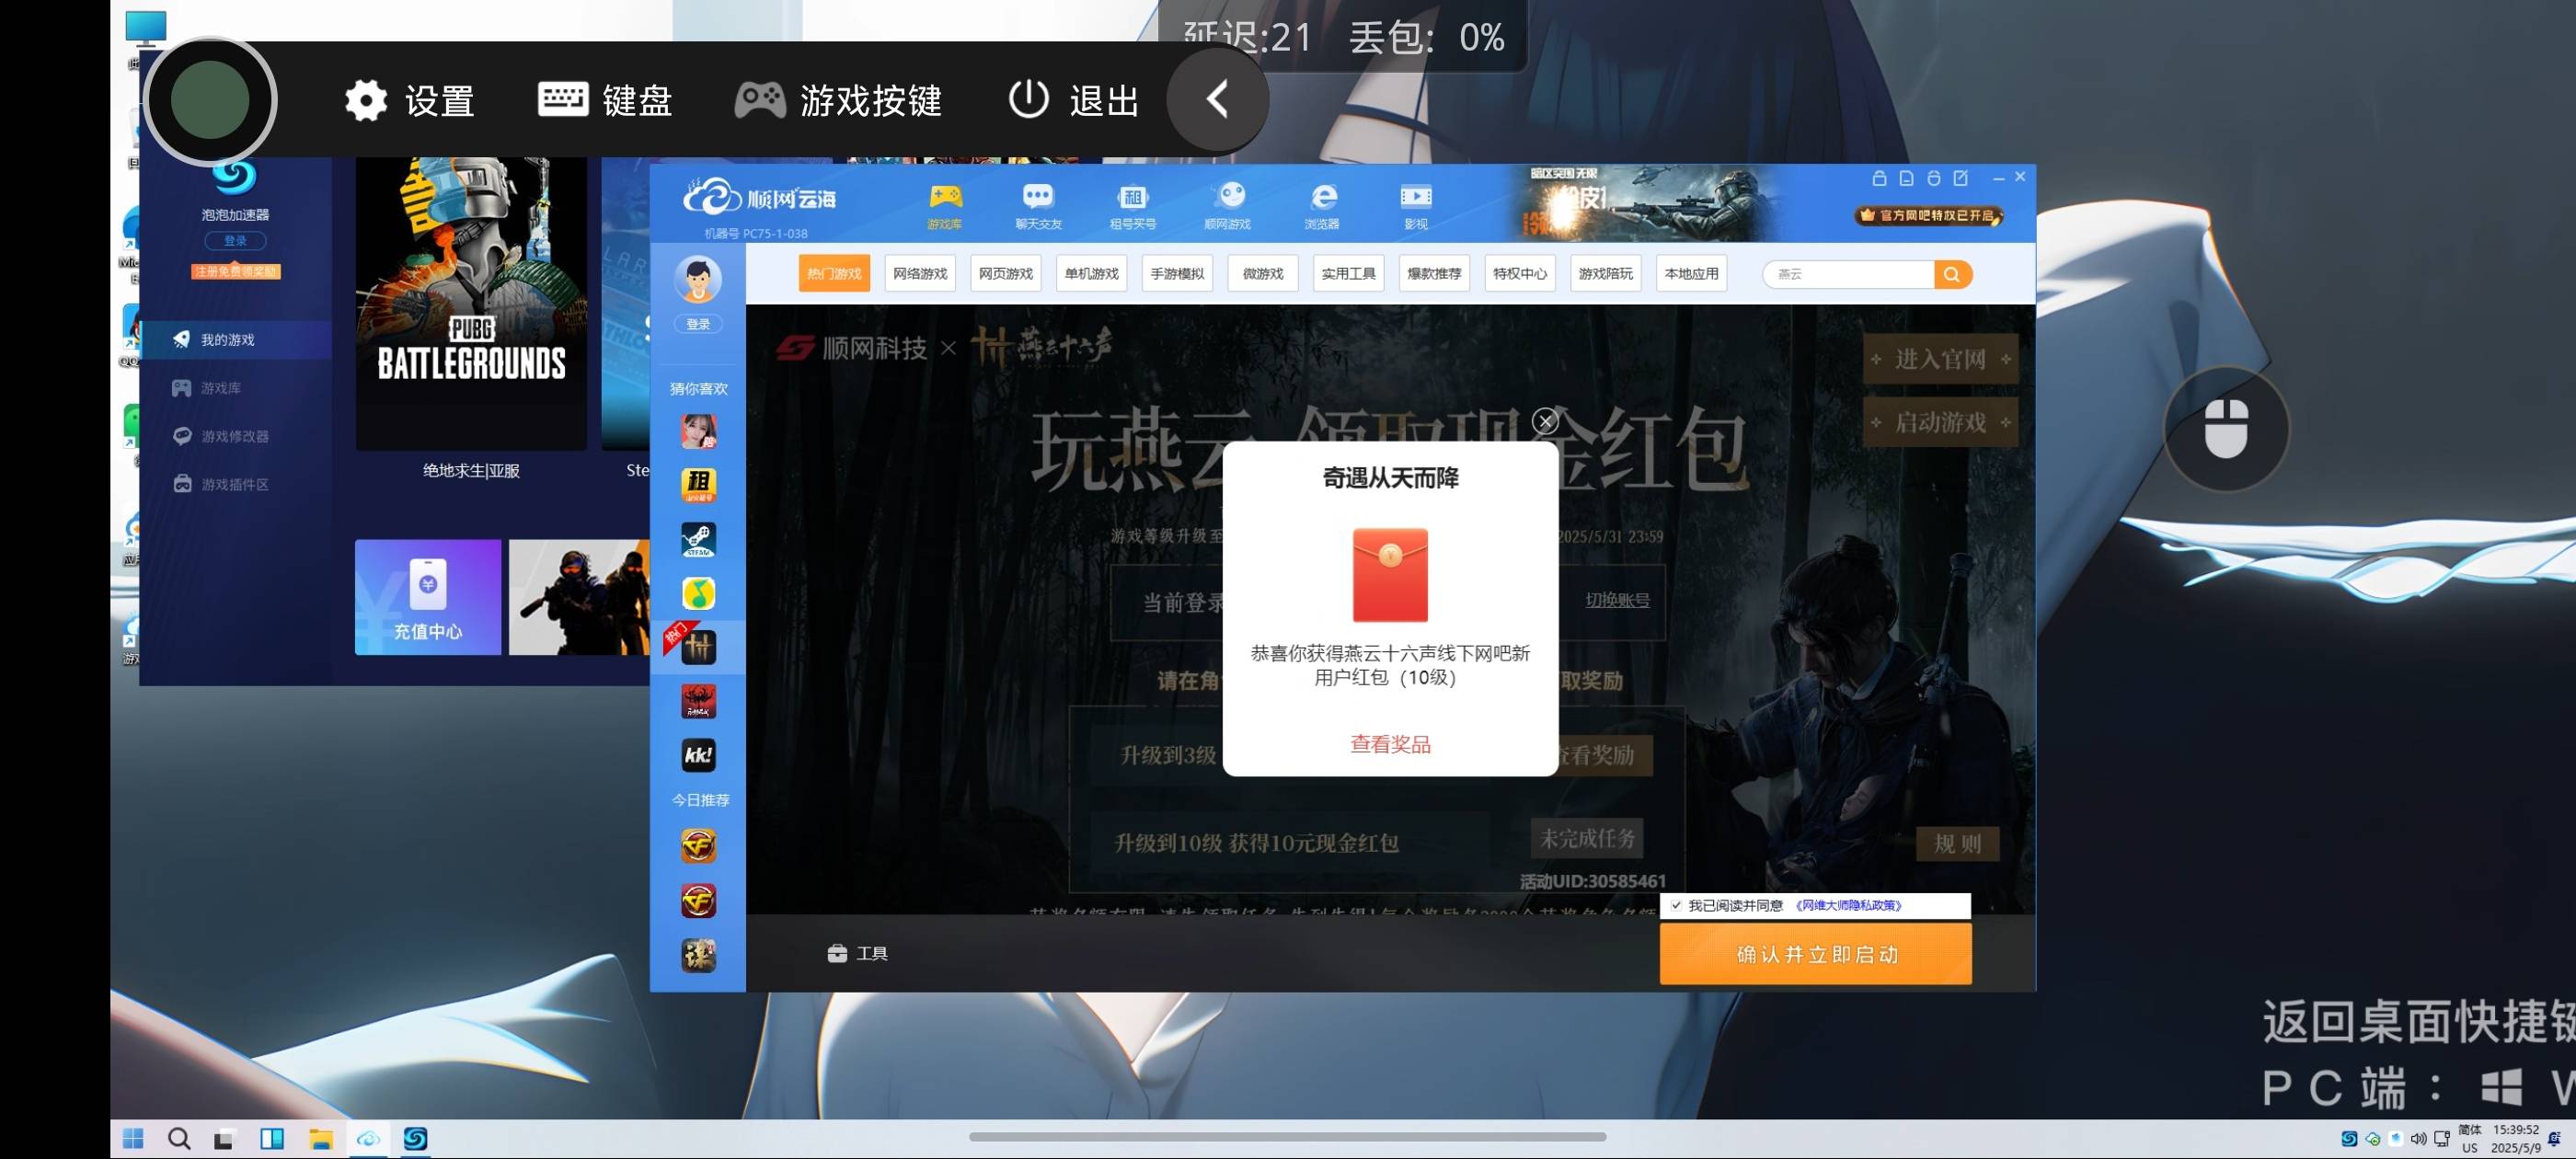The width and height of the screenshot is (2576, 1159).
Task: Click 登录 under the avatar
Action: click(x=698, y=324)
